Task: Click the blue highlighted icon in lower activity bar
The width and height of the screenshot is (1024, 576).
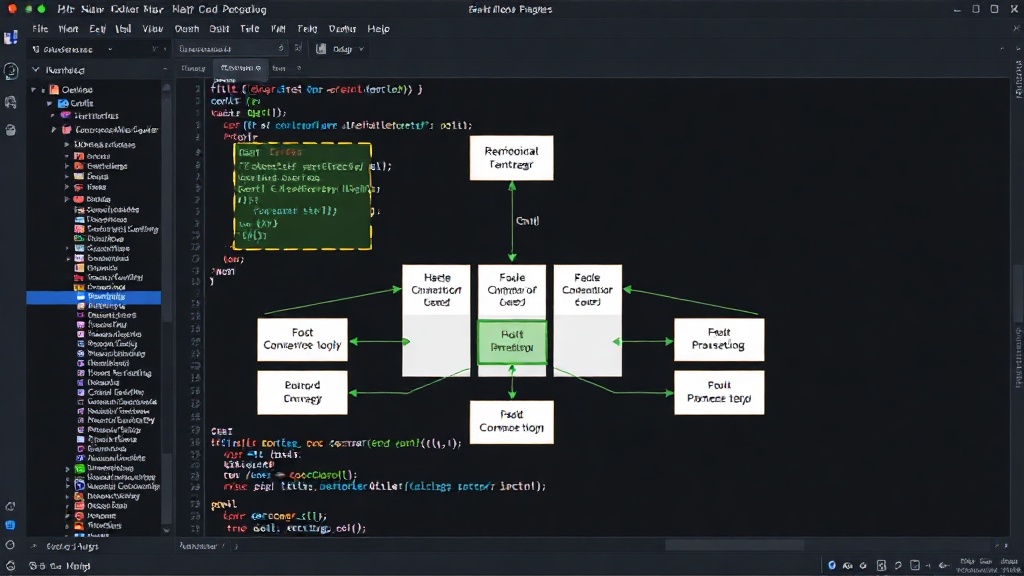Action: point(10,525)
